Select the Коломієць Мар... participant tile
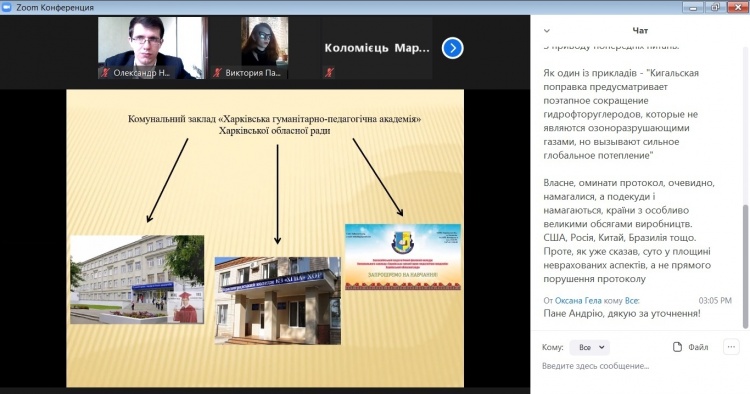The width and height of the screenshot is (750, 394). click(377, 48)
